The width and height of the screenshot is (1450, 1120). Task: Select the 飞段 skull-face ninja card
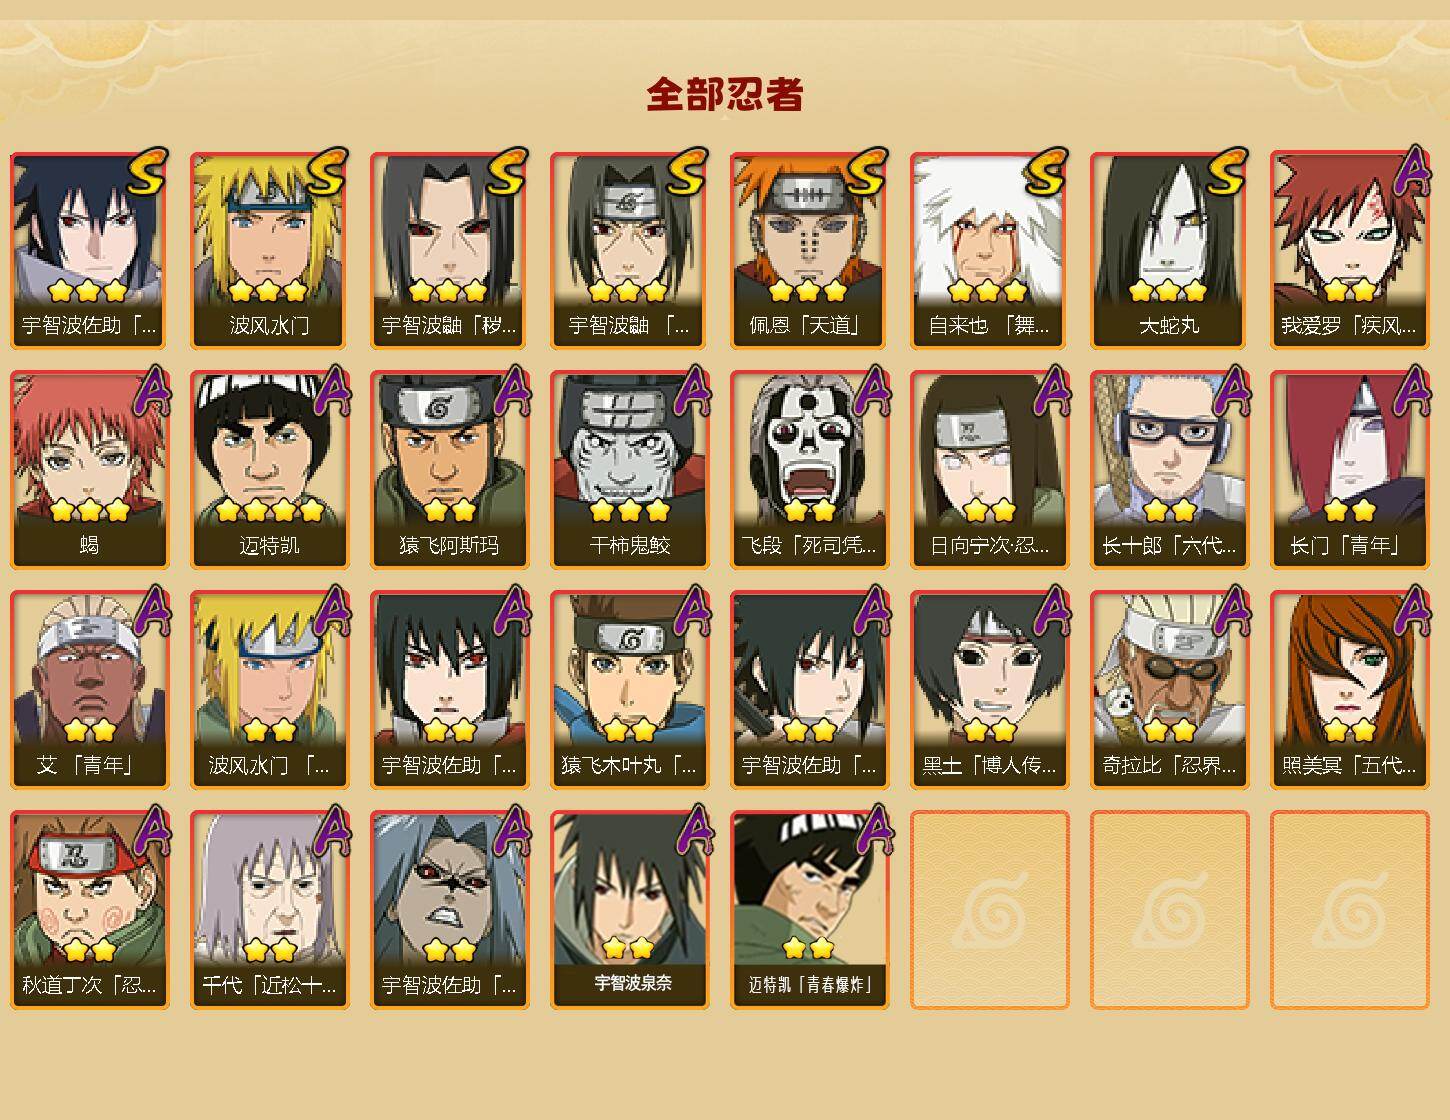click(809, 470)
